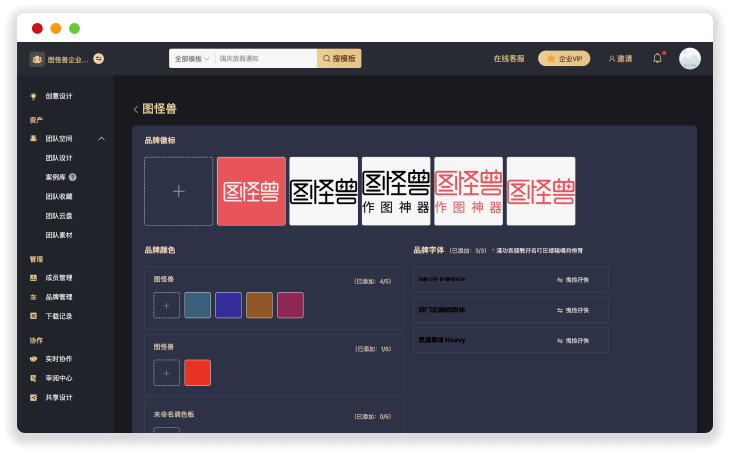Open the 全部模板 category dropdown

coord(192,59)
